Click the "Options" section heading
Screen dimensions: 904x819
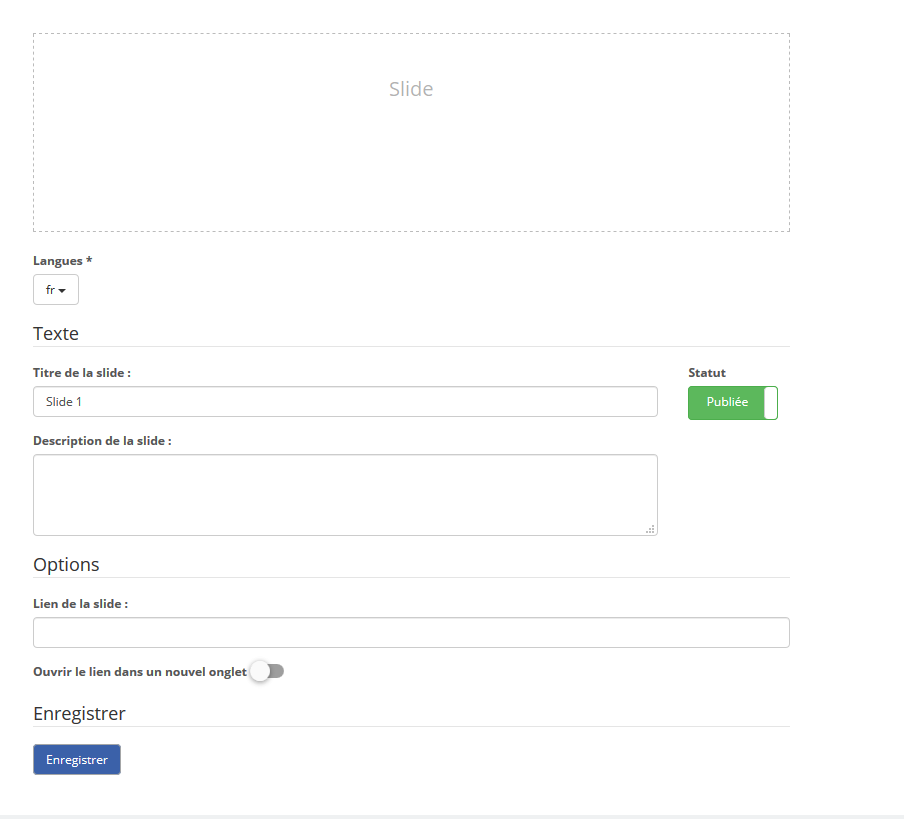[x=66, y=565]
